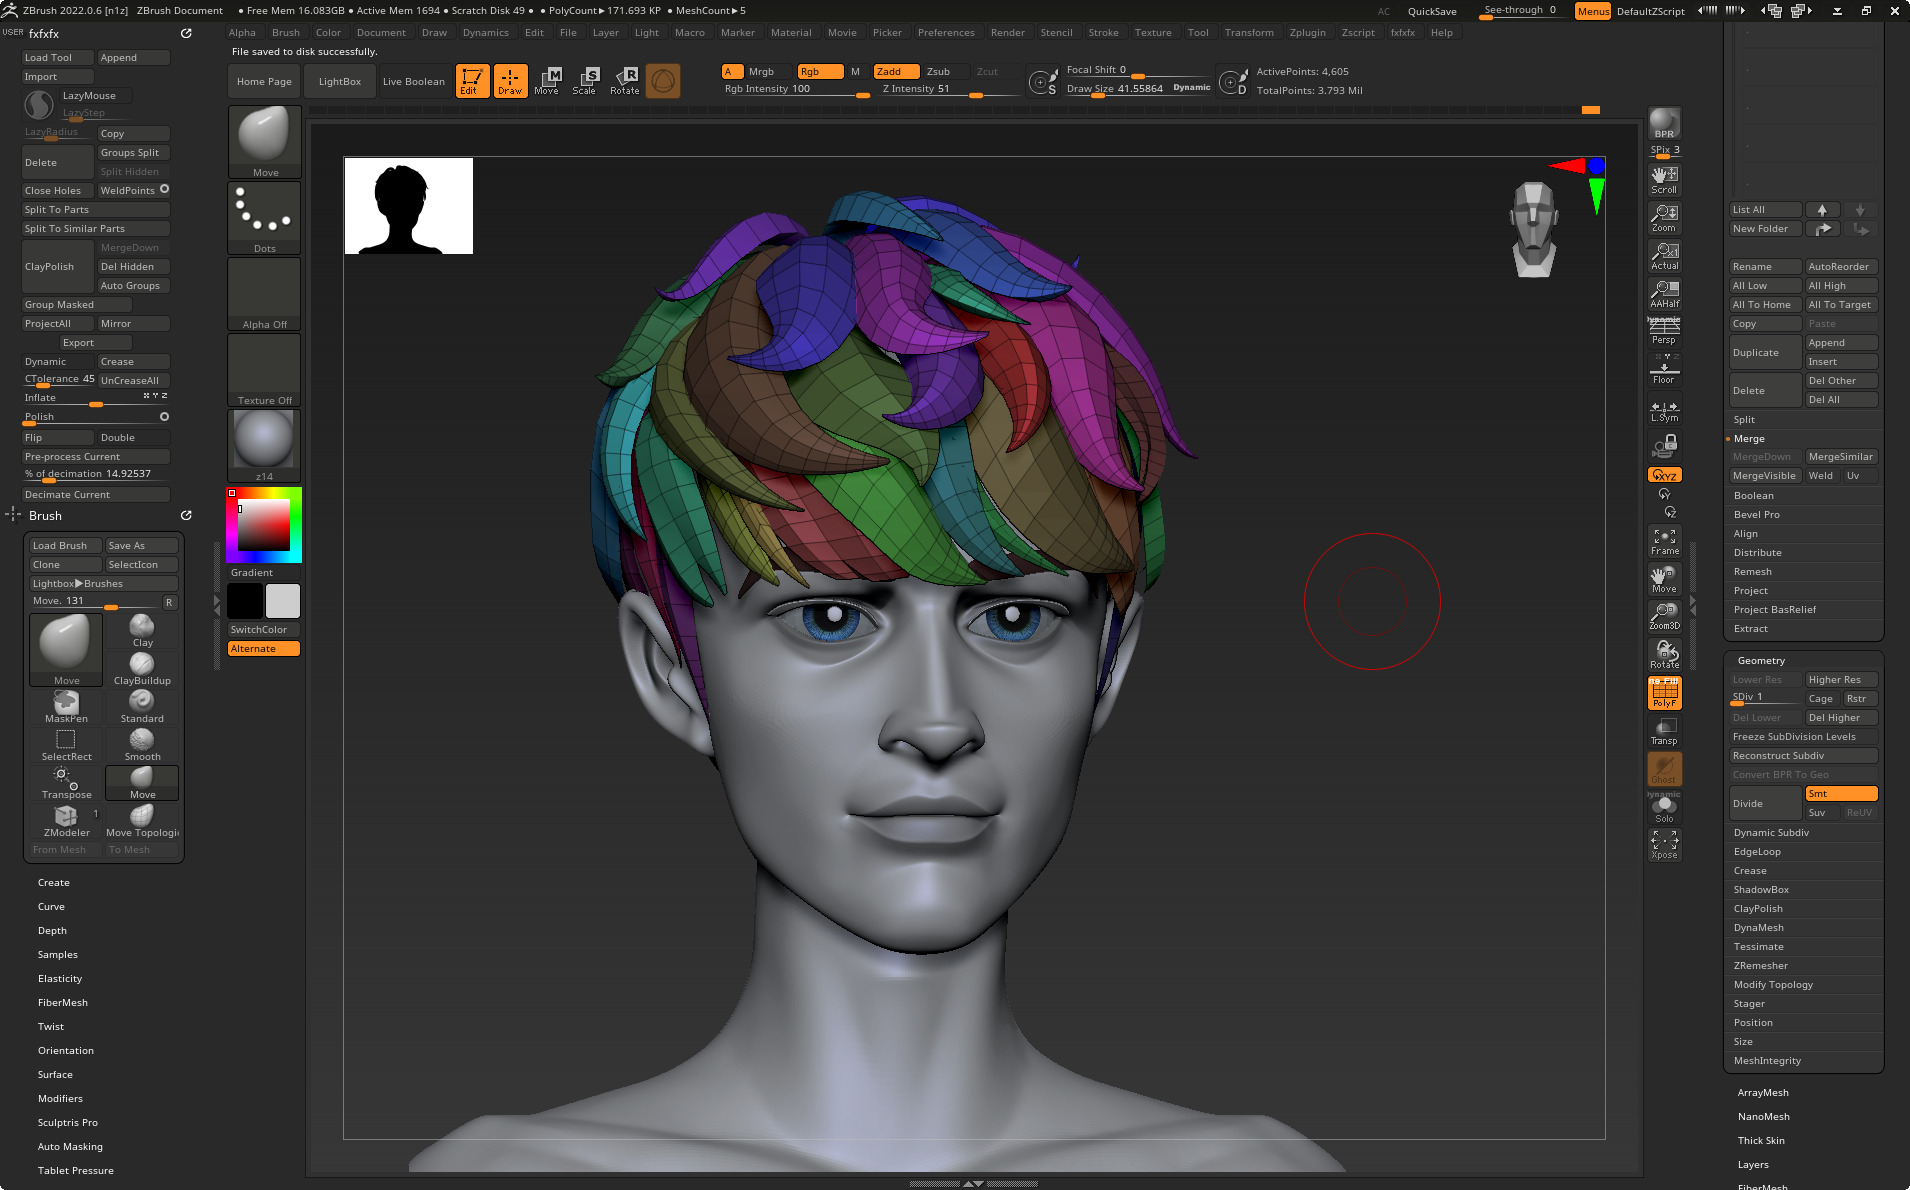The width and height of the screenshot is (1910, 1190).
Task: Select the Smooth brush icon
Action: pyautogui.click(x=142, y=745)
